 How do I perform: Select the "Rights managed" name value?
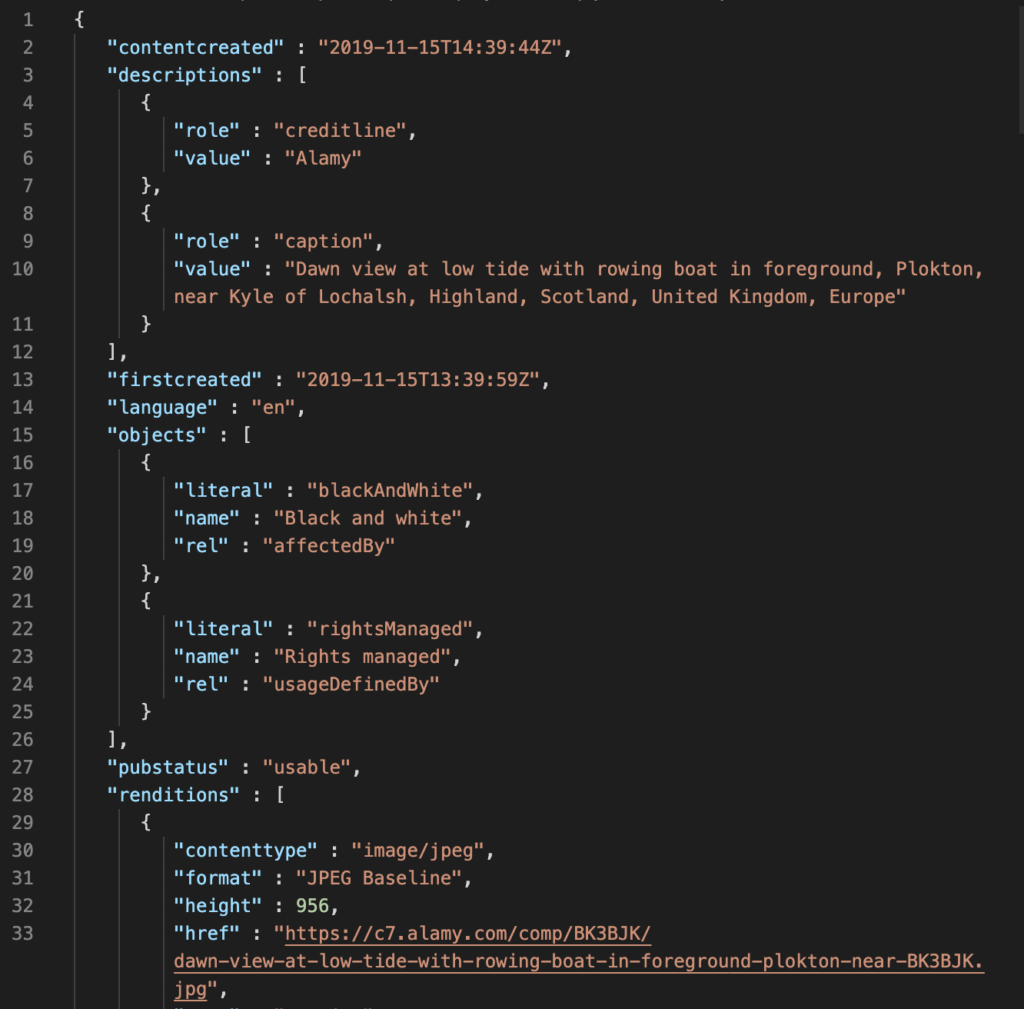click(362, 656)
